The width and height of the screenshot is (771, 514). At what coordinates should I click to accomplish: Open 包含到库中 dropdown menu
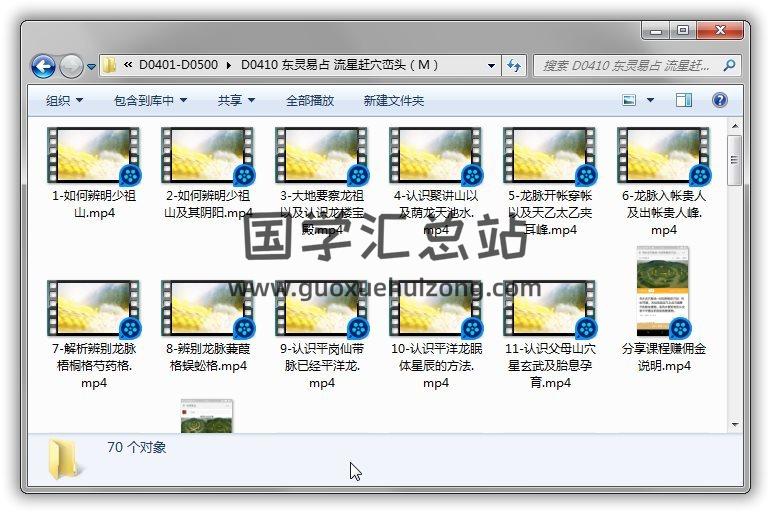point(150,101)
